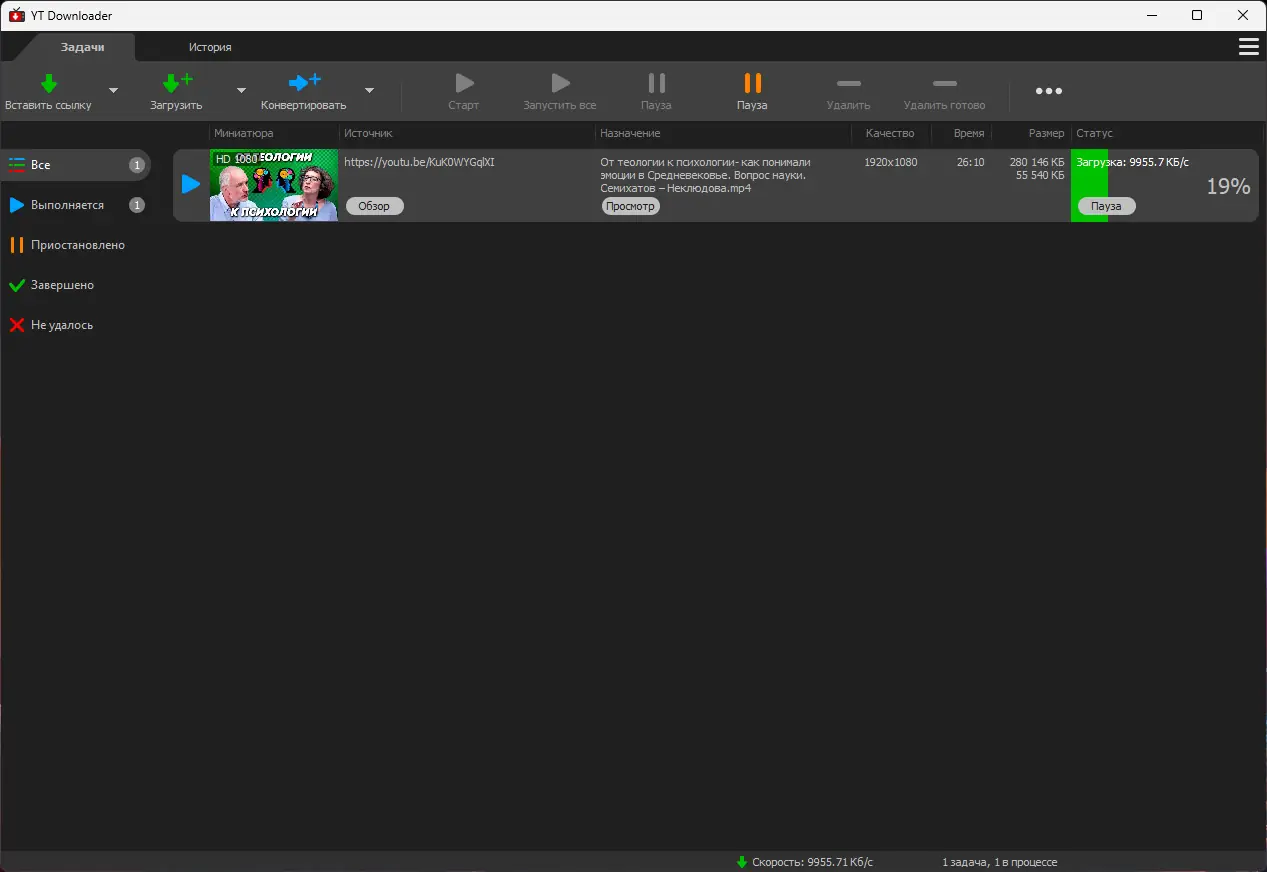Click the '1 задача, 1 в процессе' status text
Screen dimensions: 1267x872
click(999, 862)
